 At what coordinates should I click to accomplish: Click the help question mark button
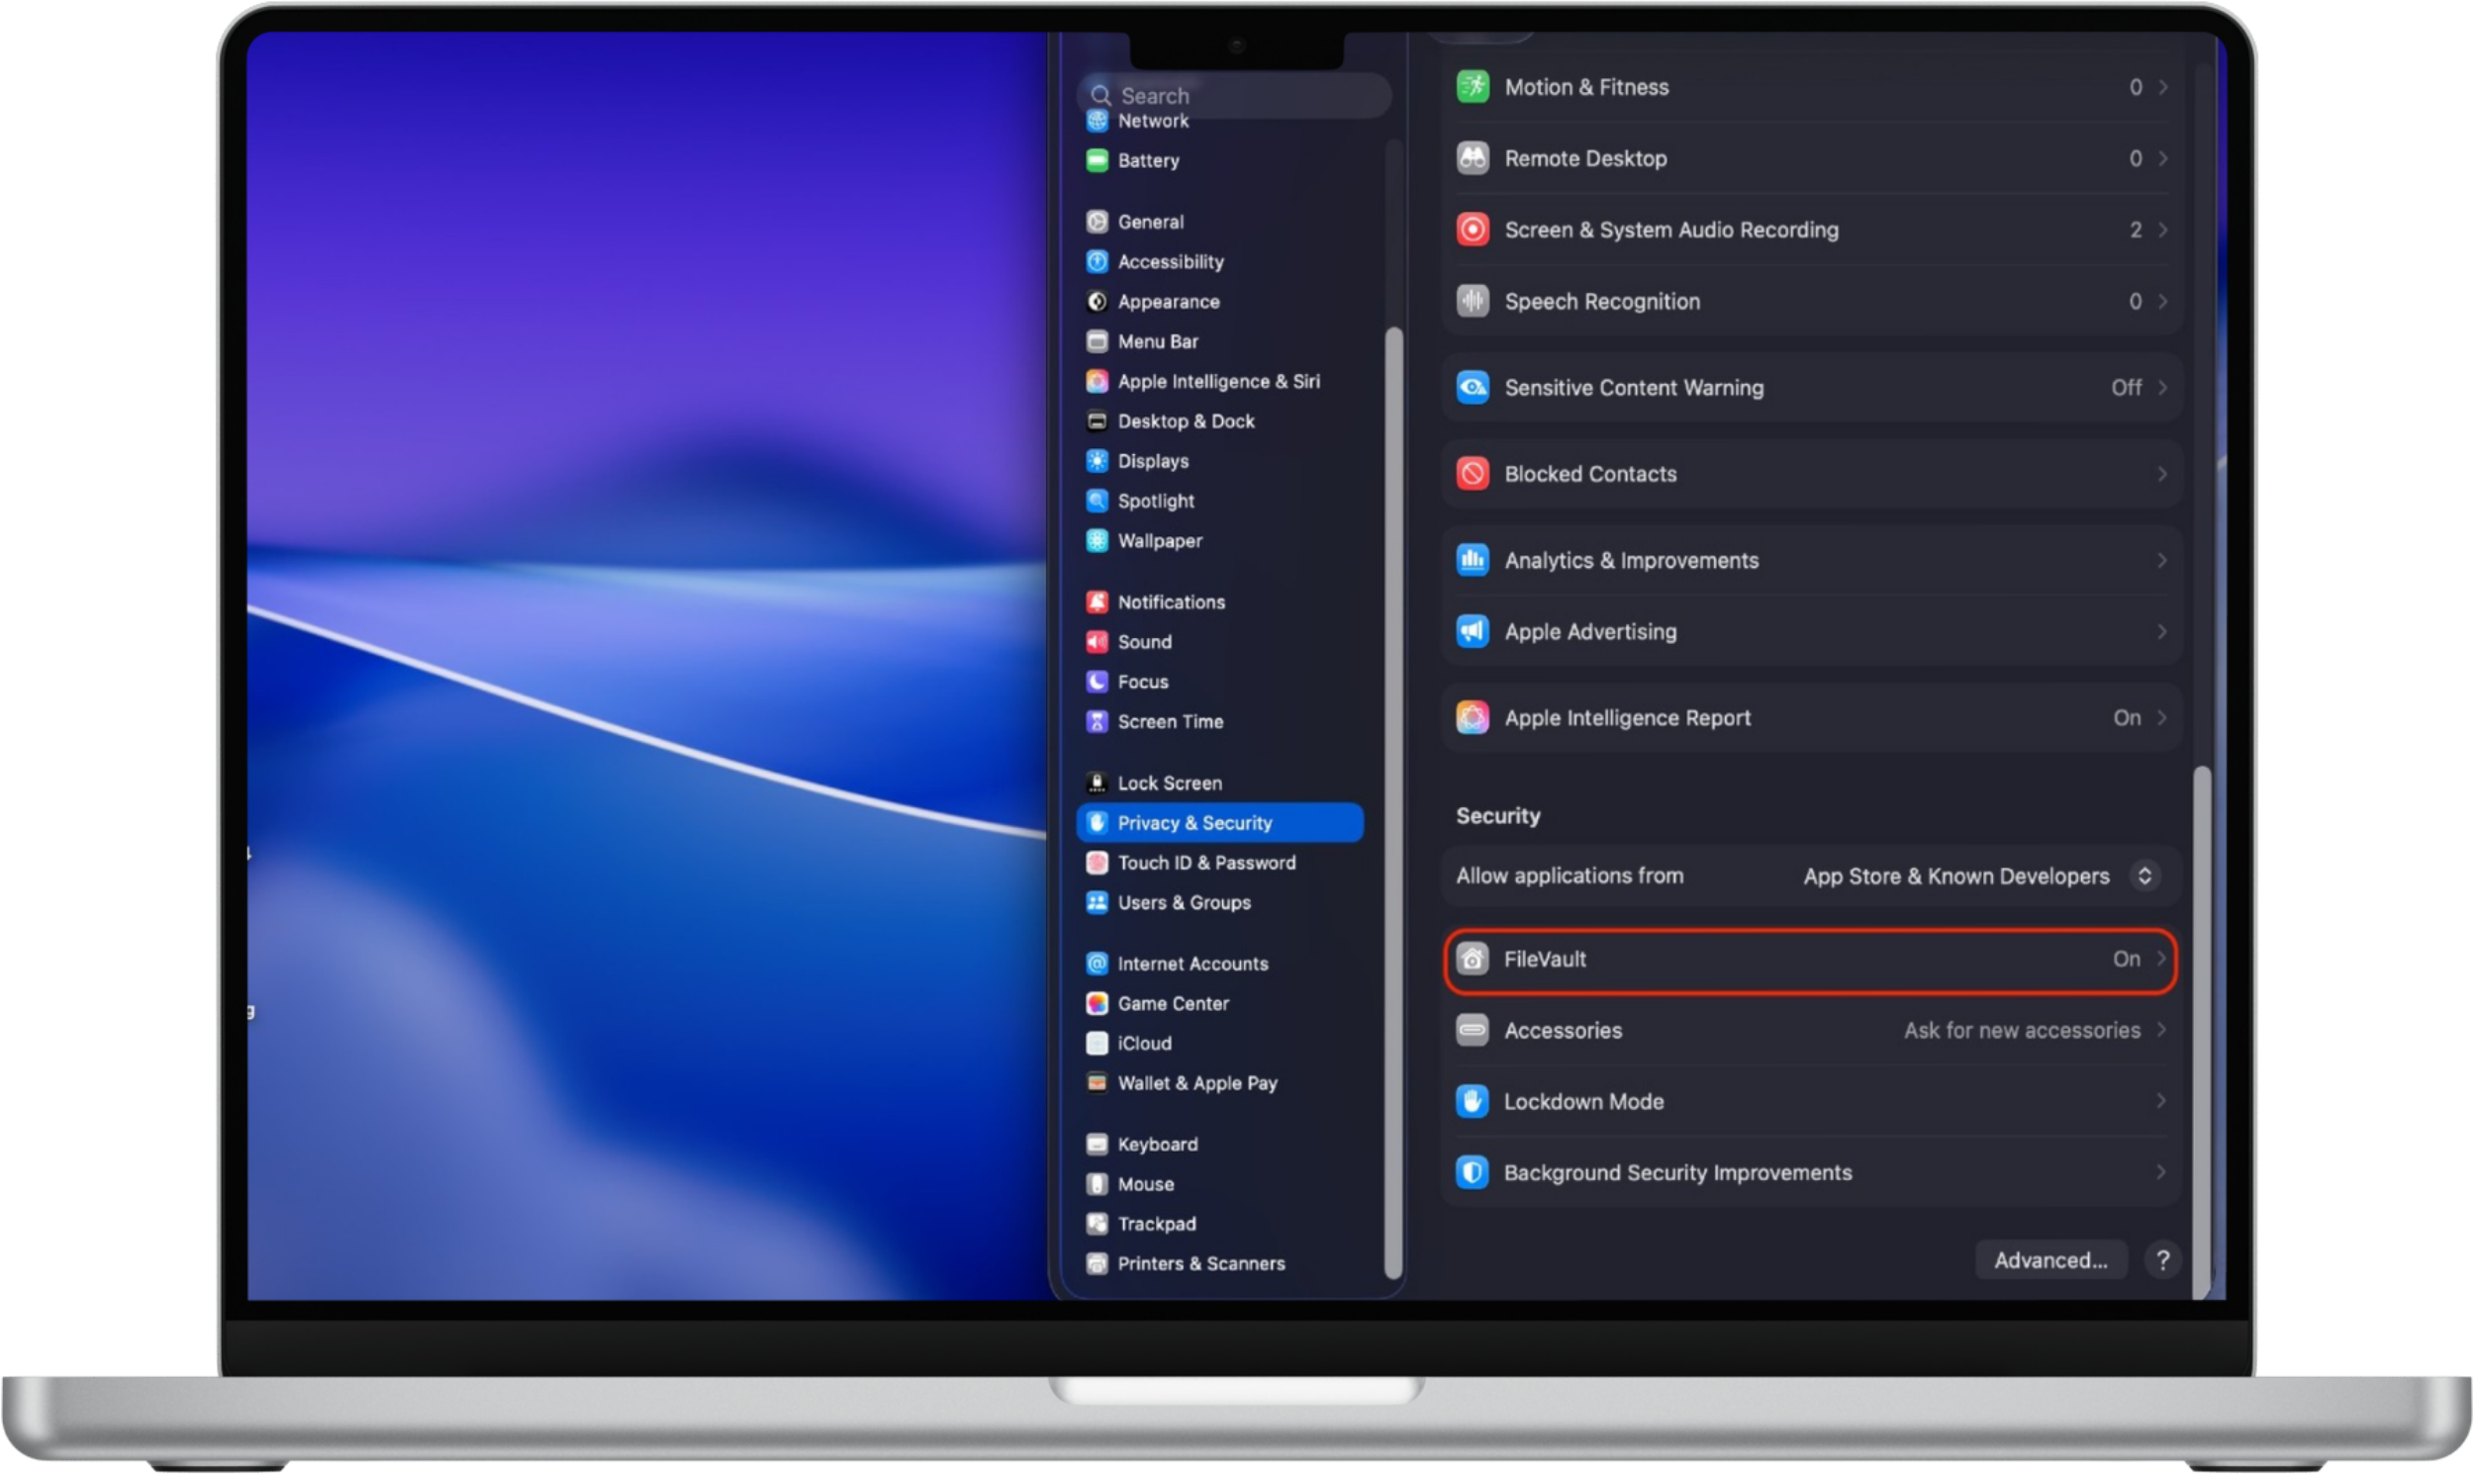pos(2163,1259)
